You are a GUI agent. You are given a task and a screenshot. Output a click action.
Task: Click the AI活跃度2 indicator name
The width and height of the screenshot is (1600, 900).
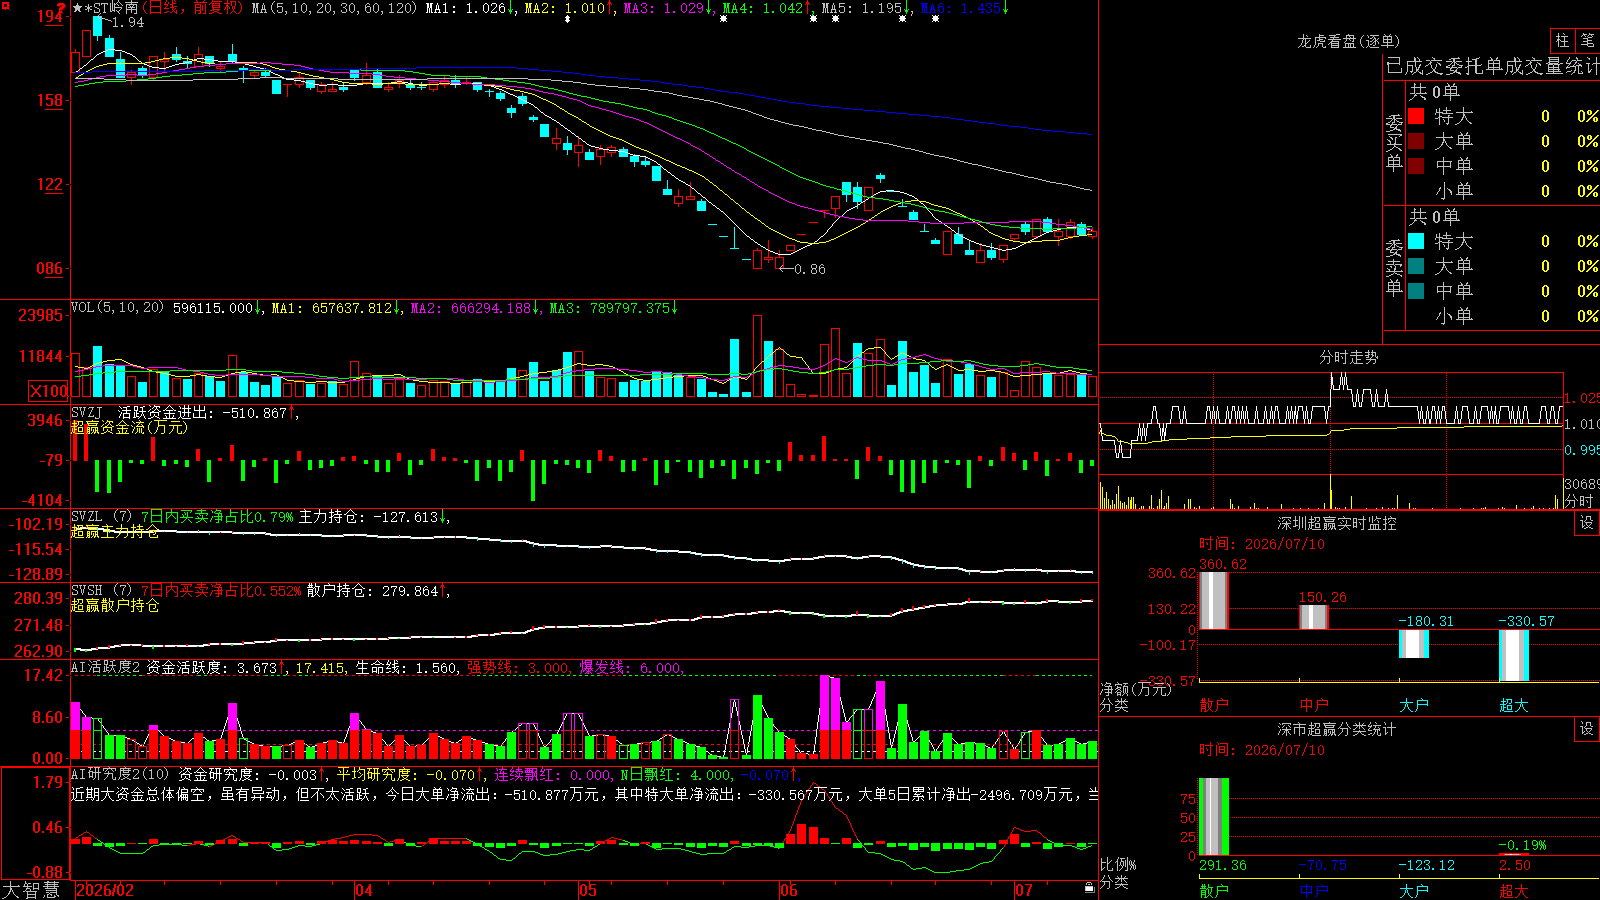(x=106, y=668)
